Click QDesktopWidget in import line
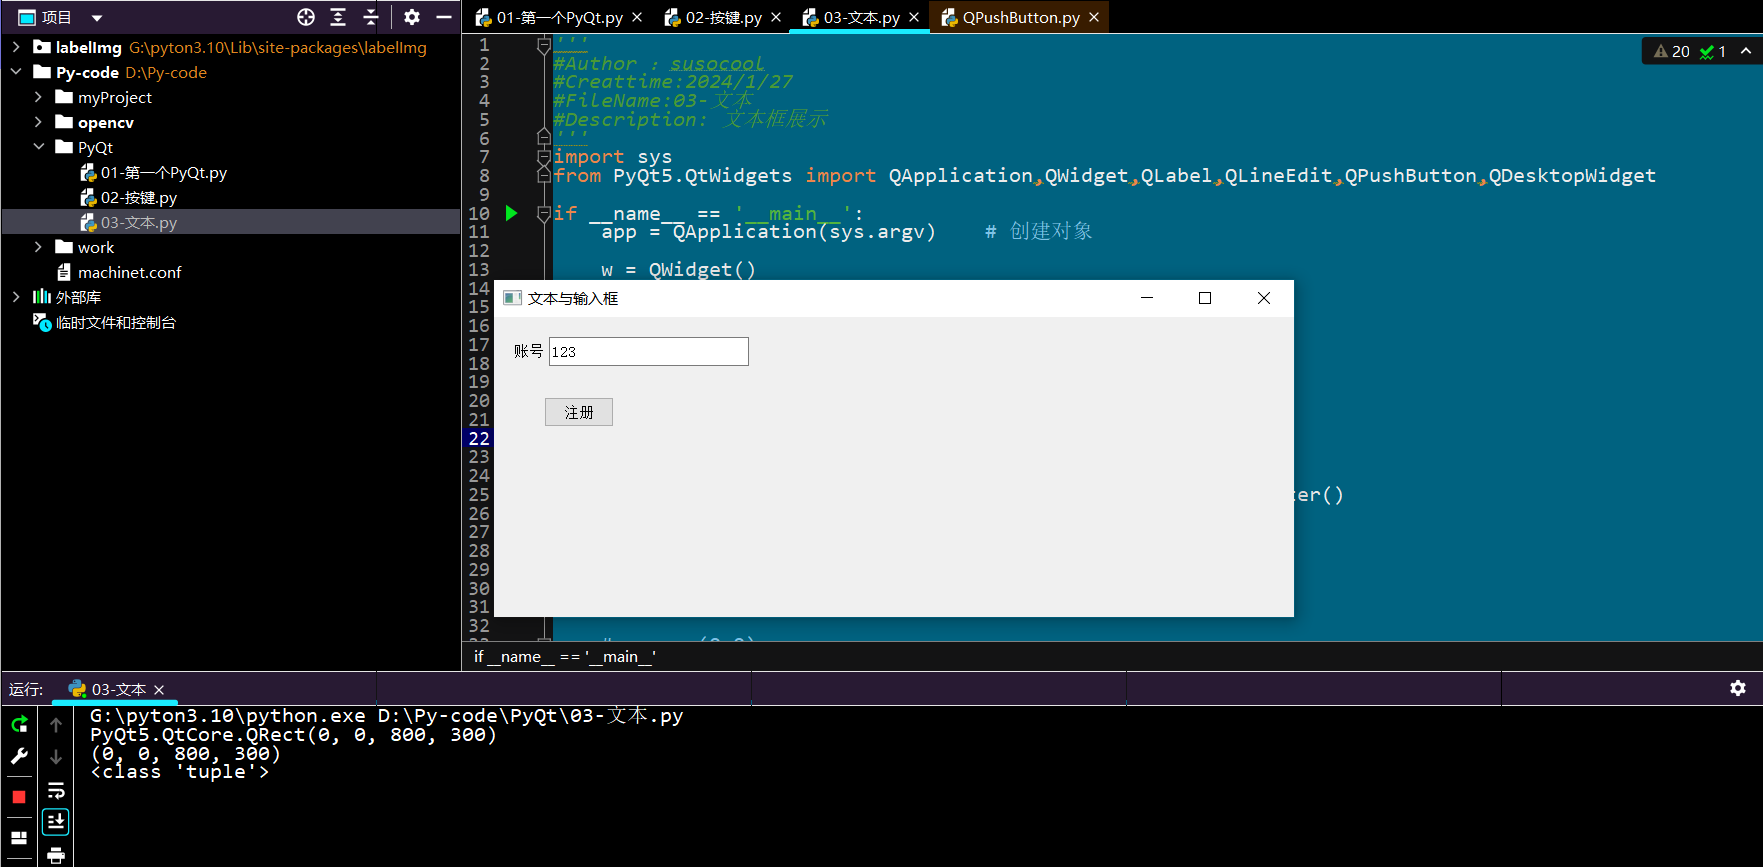This screenshot has width=1763, height=867. pos(1572,175)
